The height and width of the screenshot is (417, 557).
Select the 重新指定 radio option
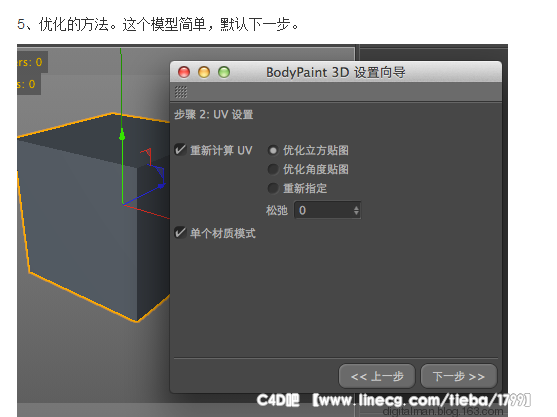click(x=273, y=188)
